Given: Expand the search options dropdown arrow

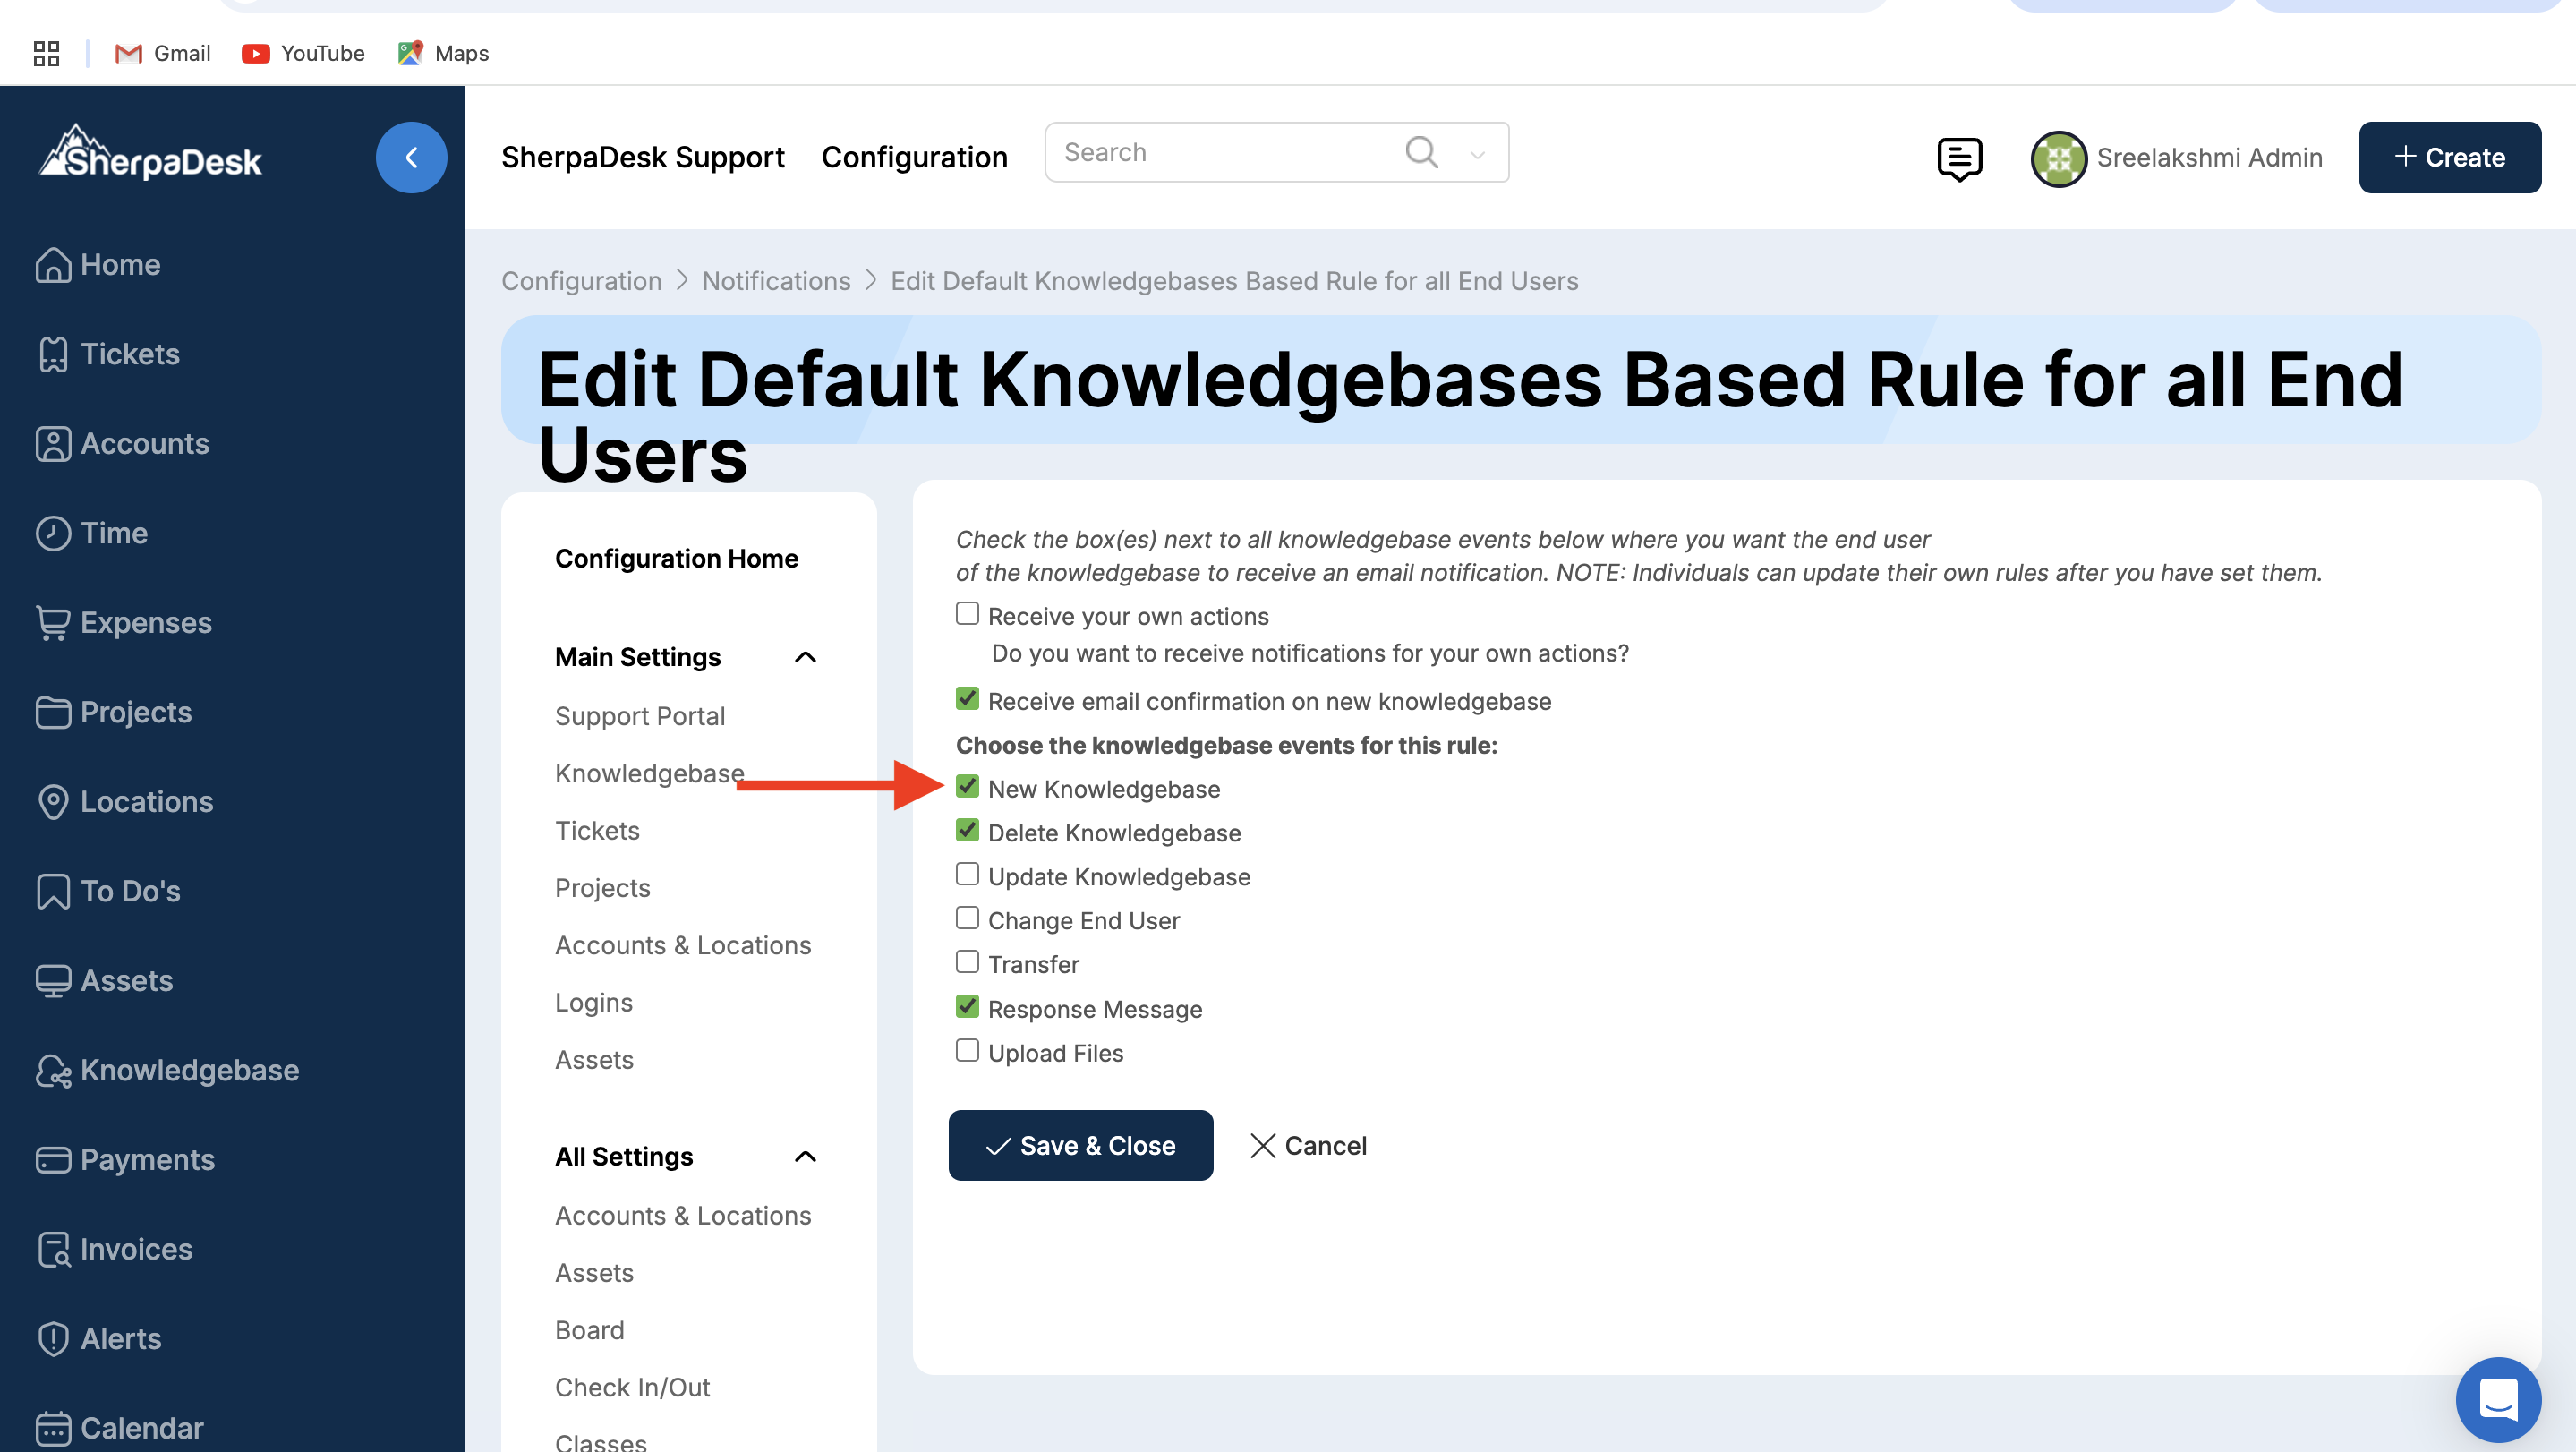Looking at the screenshot, I should [1477, 154].
